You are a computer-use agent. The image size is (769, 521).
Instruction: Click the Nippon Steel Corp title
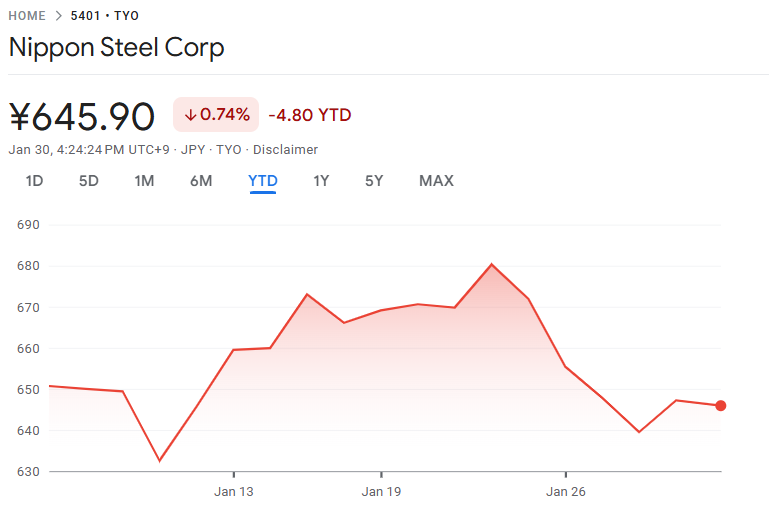pyautogui.click(x=117, y=47)
